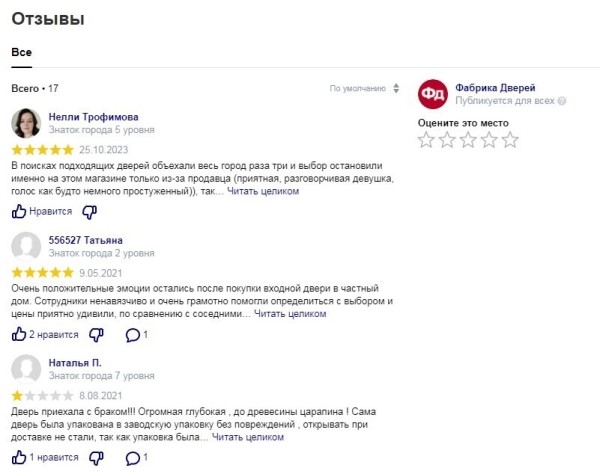The image size is (600, 474).
Task: Rate this place one star
Action: point(425,141)
